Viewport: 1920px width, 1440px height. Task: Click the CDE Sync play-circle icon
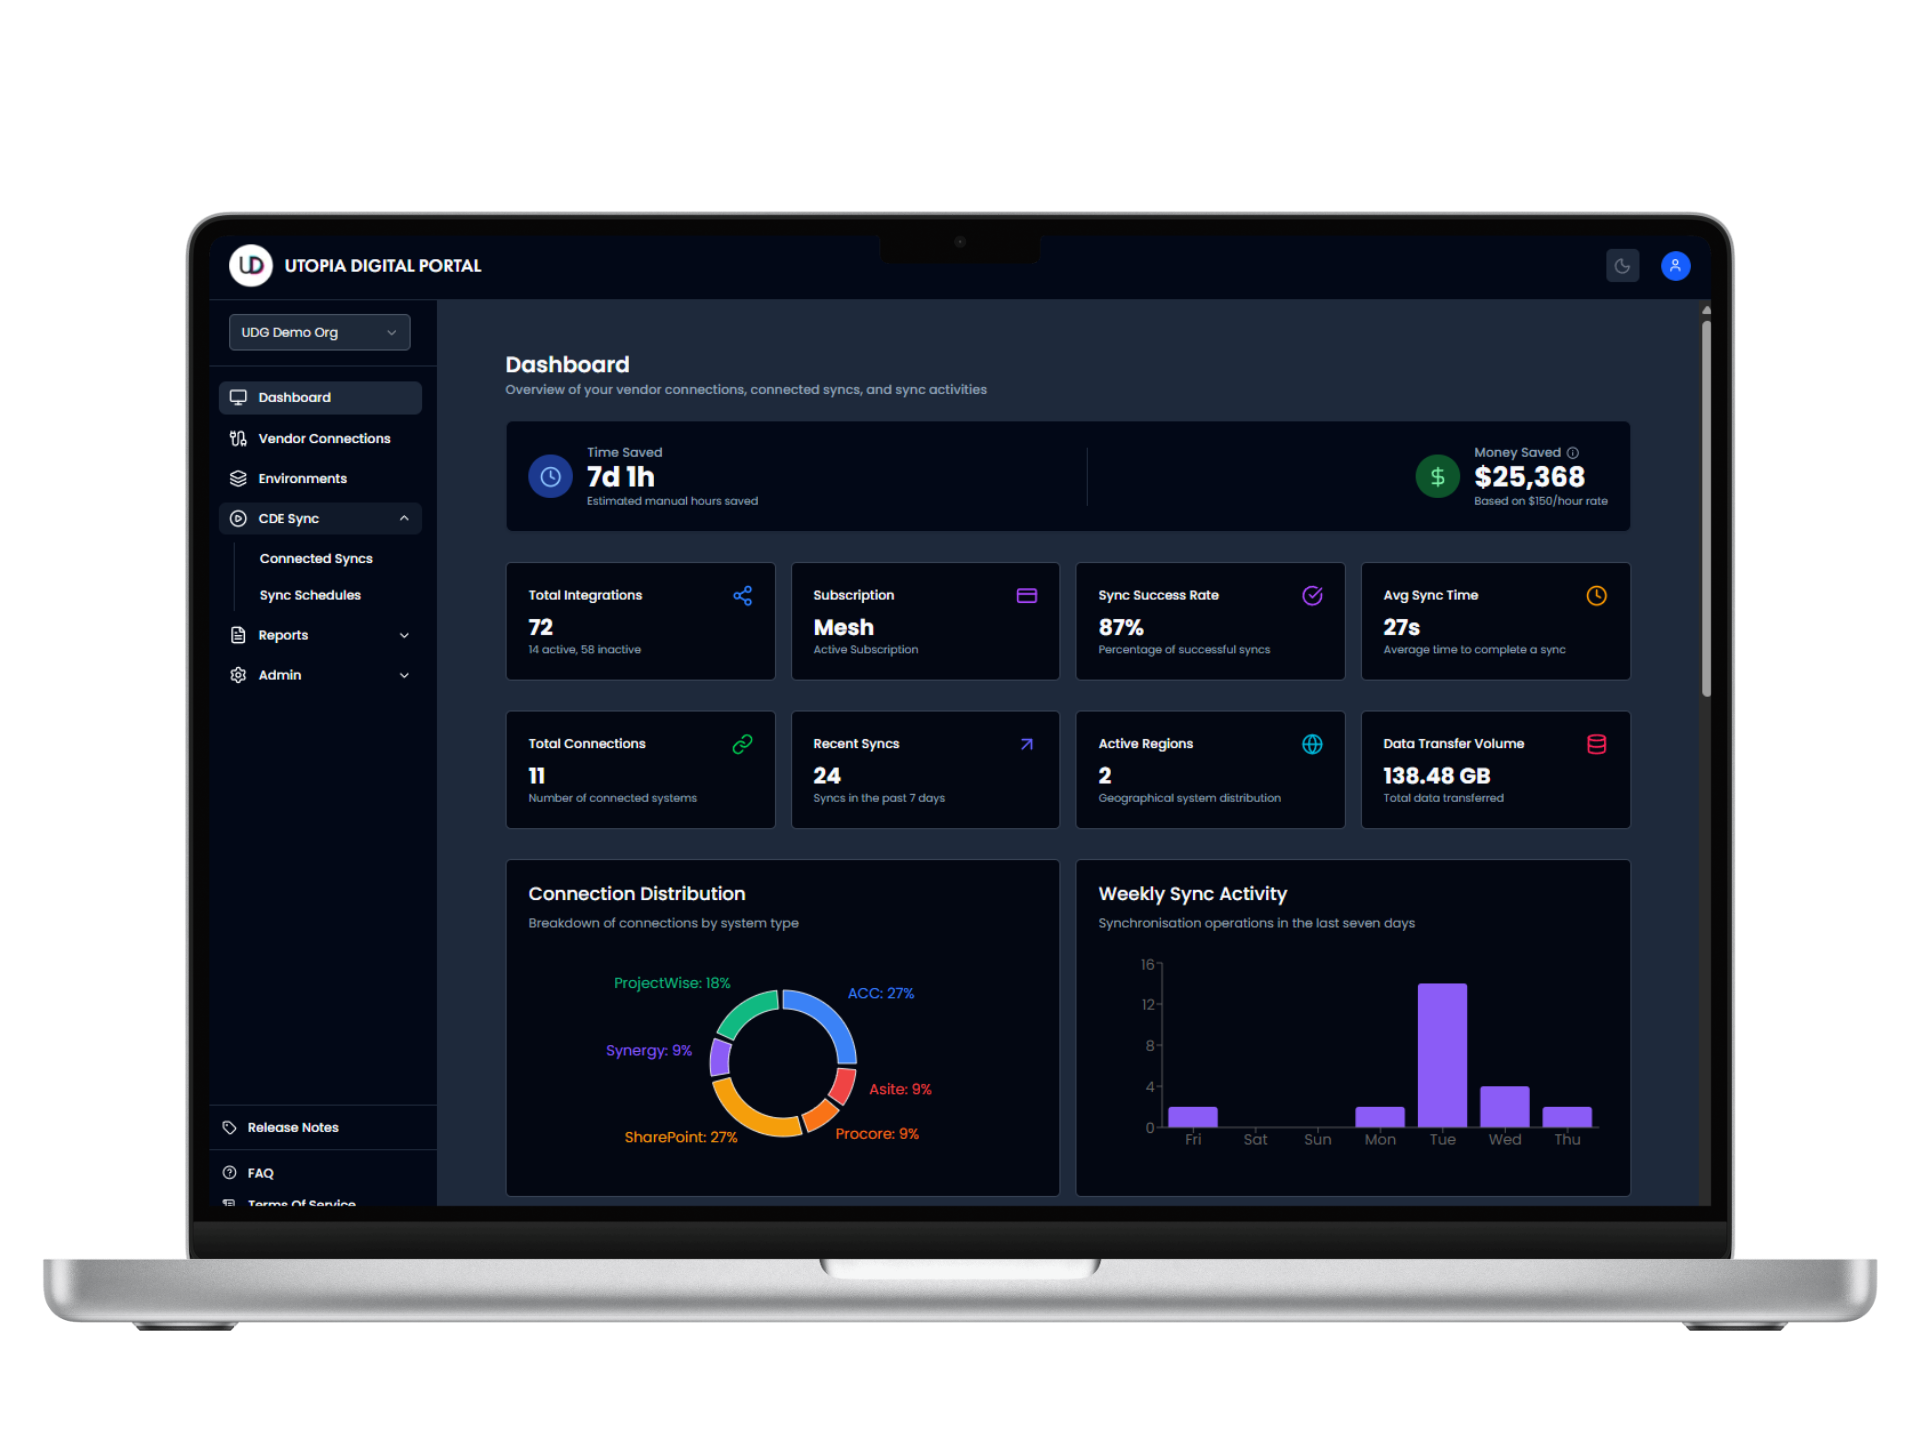pos(238,518)
